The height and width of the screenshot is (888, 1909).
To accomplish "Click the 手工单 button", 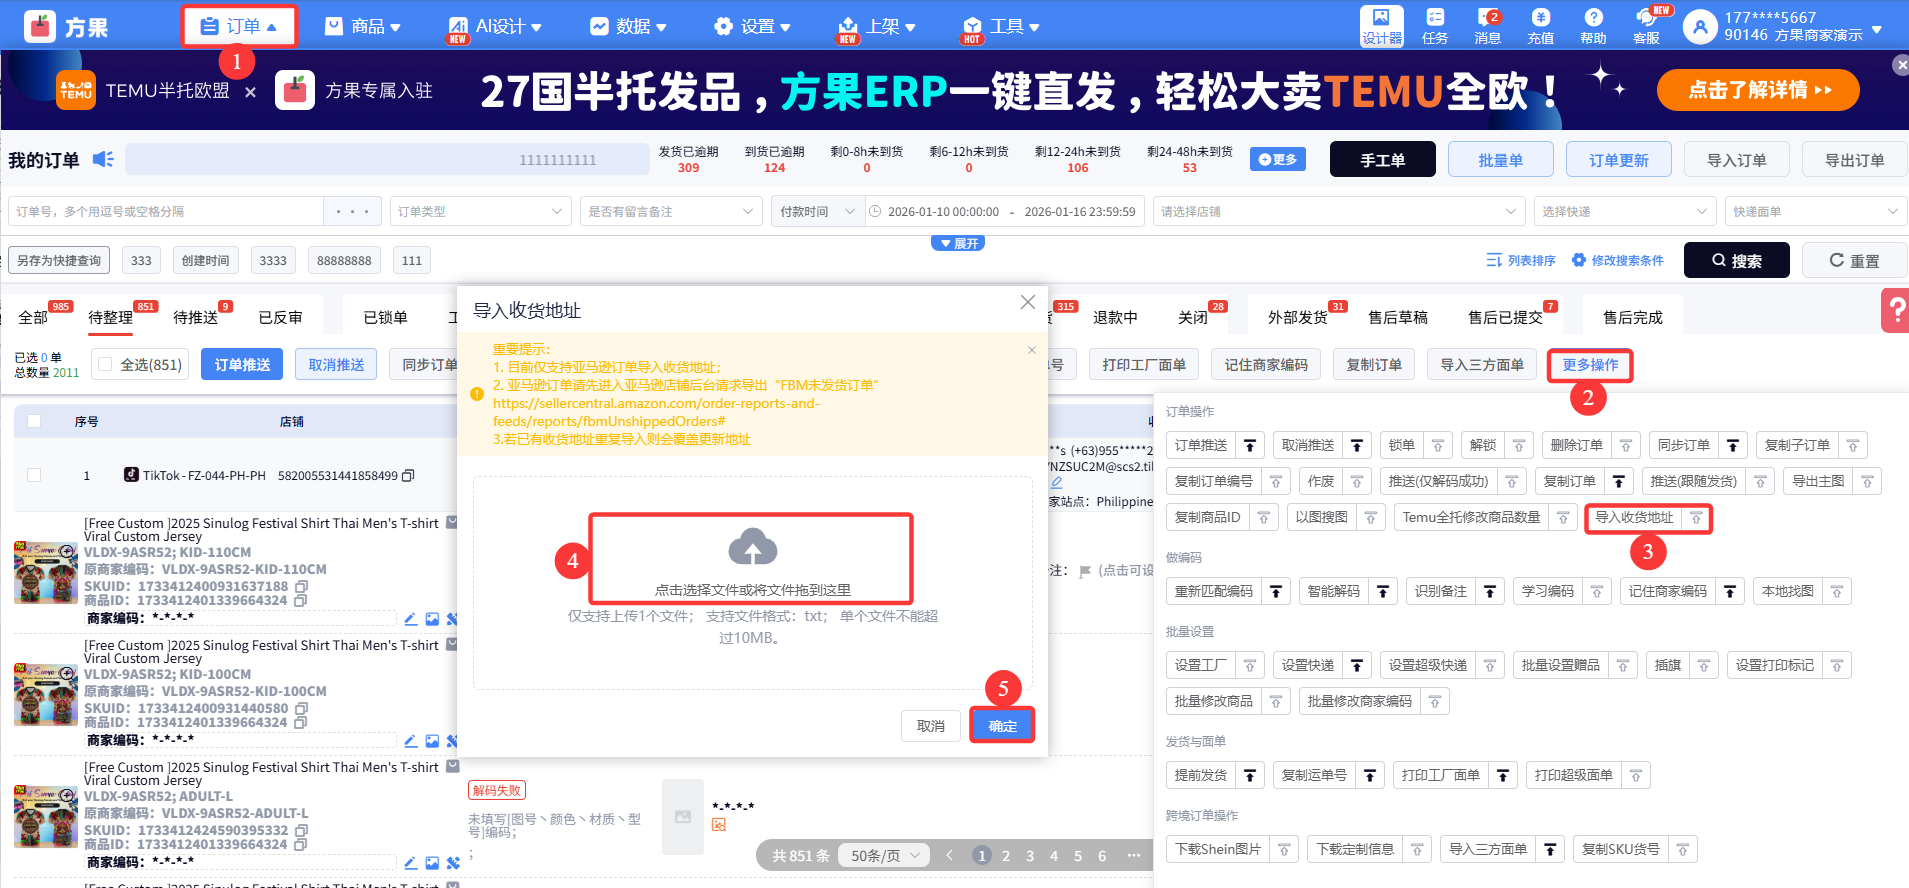I will (x=1383, y=159).
